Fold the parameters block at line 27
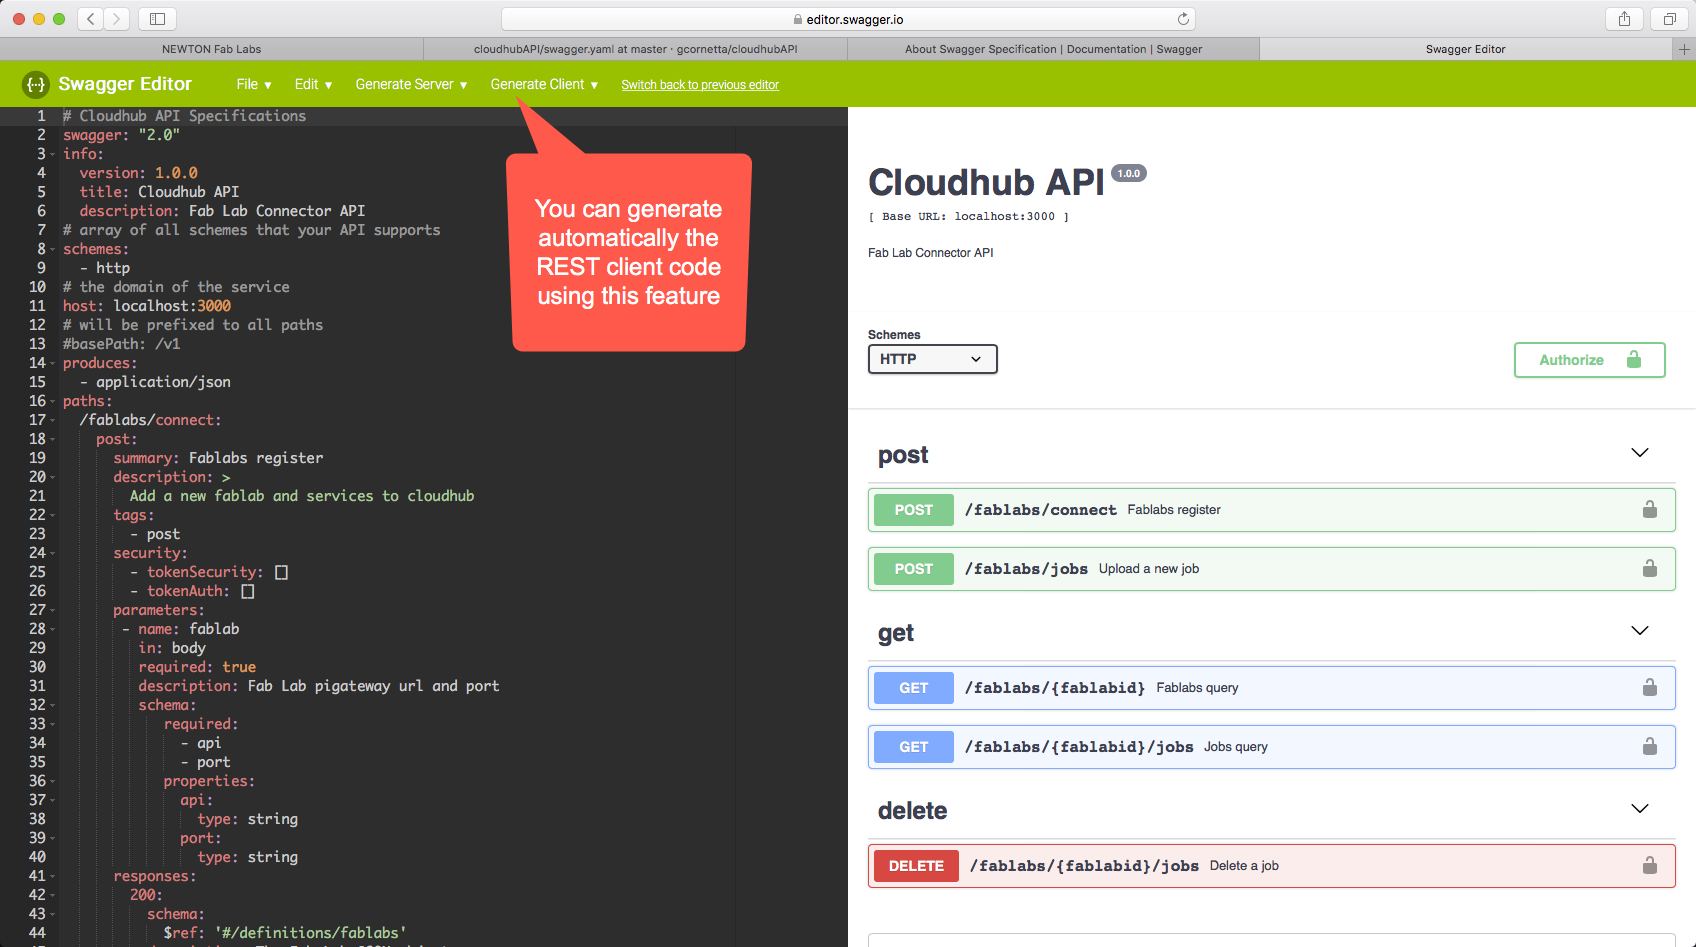 click(52, 610)
